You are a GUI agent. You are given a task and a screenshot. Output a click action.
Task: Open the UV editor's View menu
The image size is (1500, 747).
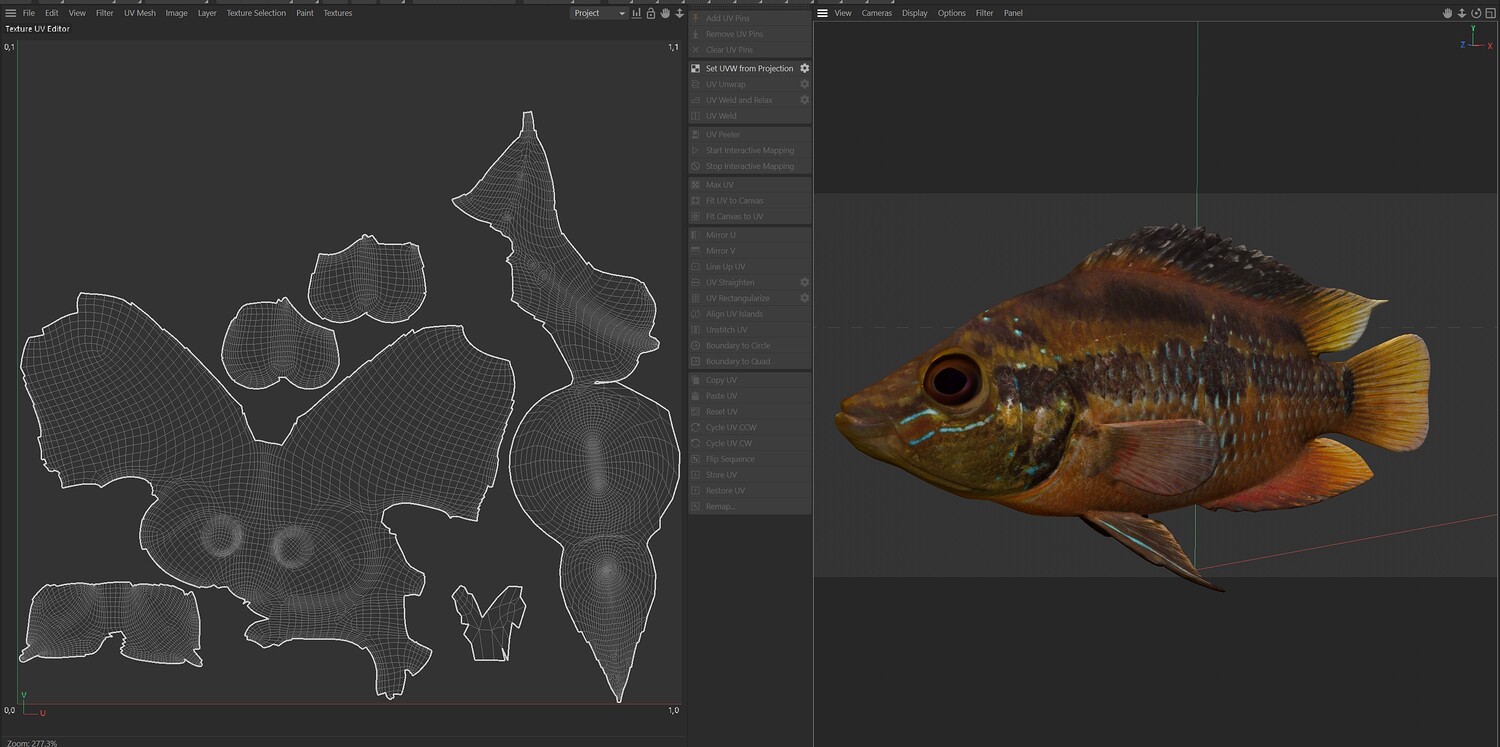point(77,13)
